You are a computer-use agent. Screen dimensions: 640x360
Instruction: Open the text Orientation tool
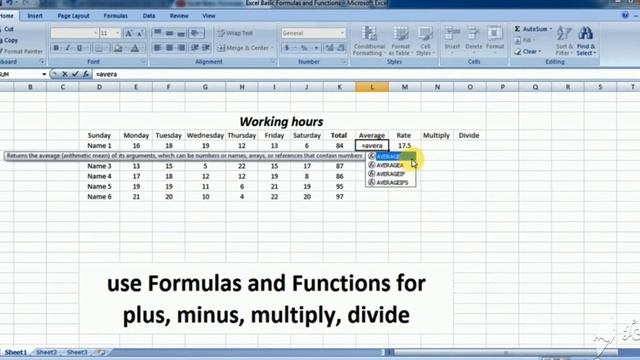(196, 33)
